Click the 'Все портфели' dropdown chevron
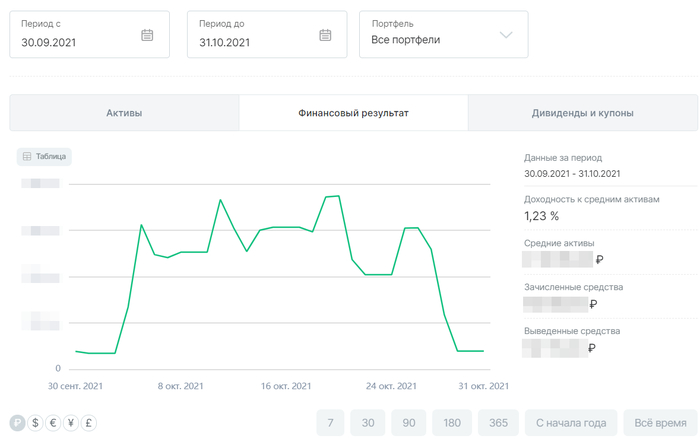 coord(506,35)
